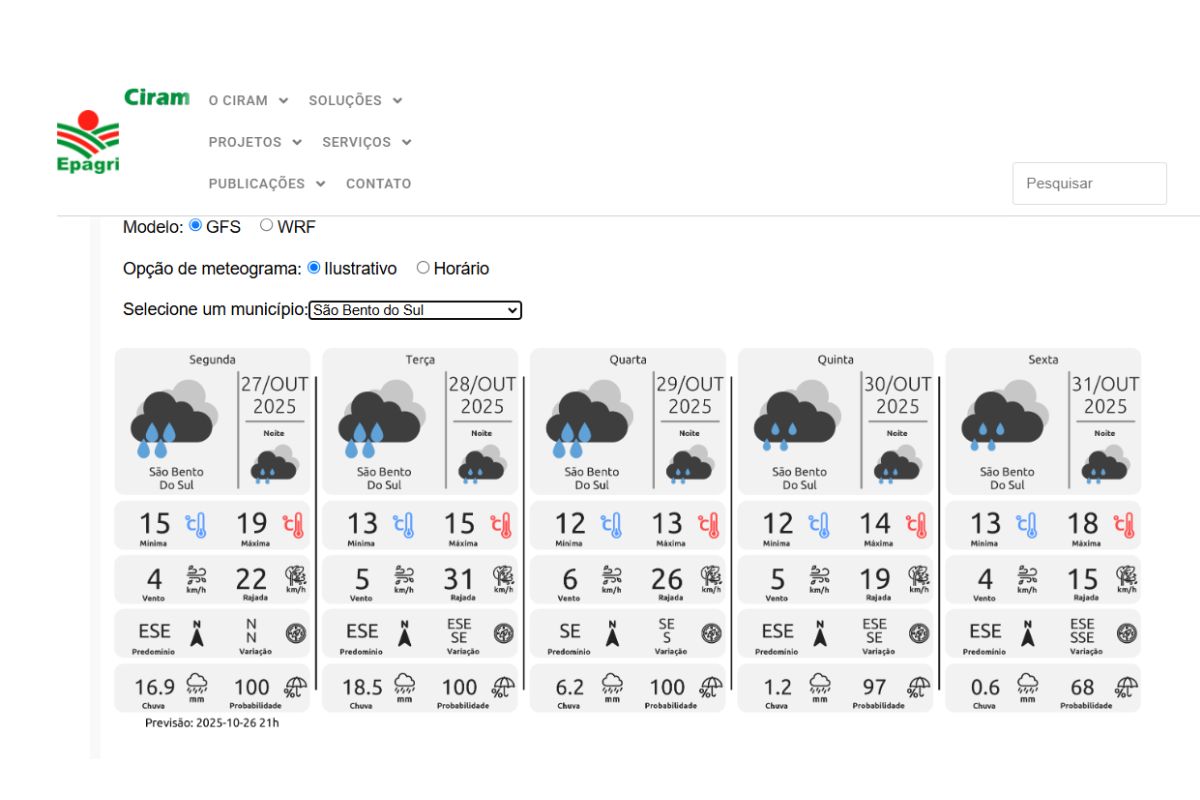
Task: Expand the SOLUÇÕES menu
Action: pyautogui.click(x=355, y=100)
